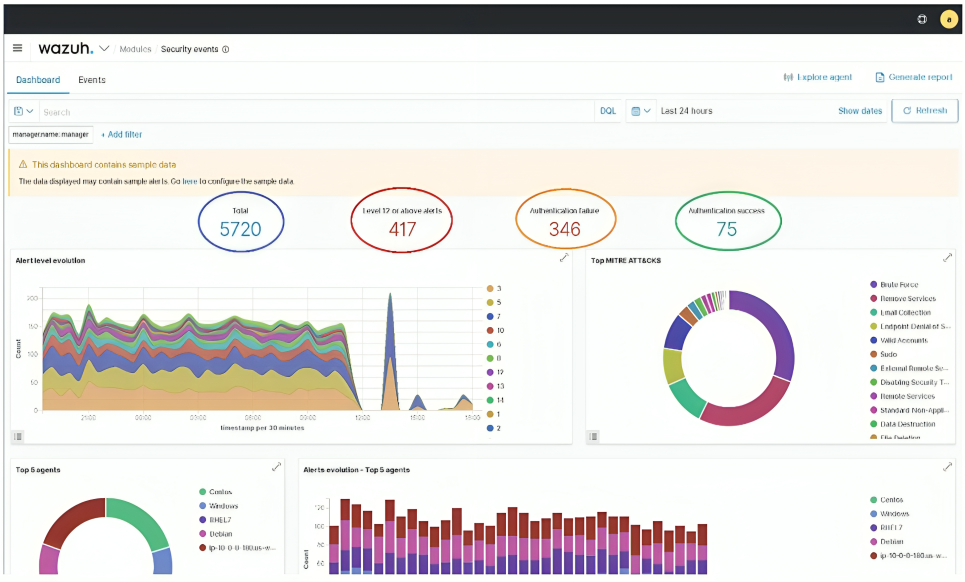Click the Last 24 hours time range
Viewport: 965px width, 582px height.
tap(686, 111)
